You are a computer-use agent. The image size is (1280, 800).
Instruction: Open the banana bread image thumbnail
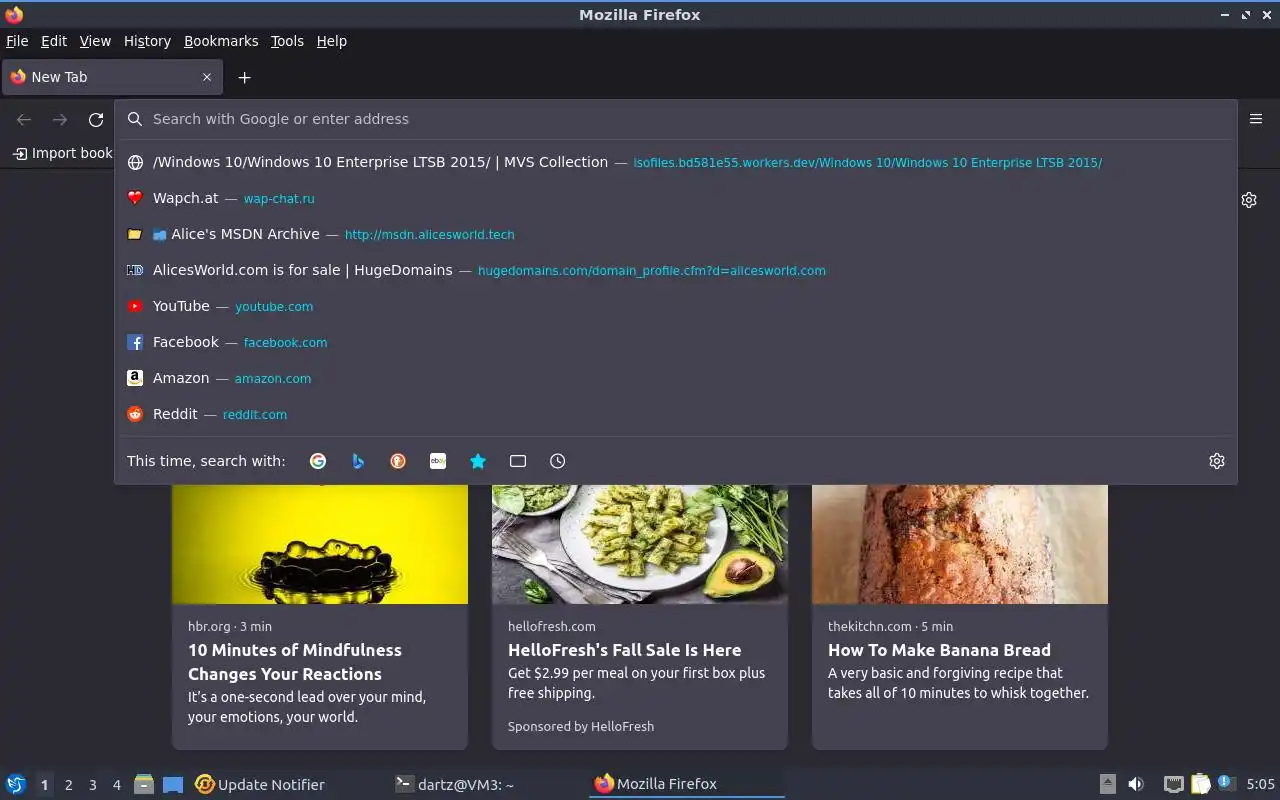[960, 544]
